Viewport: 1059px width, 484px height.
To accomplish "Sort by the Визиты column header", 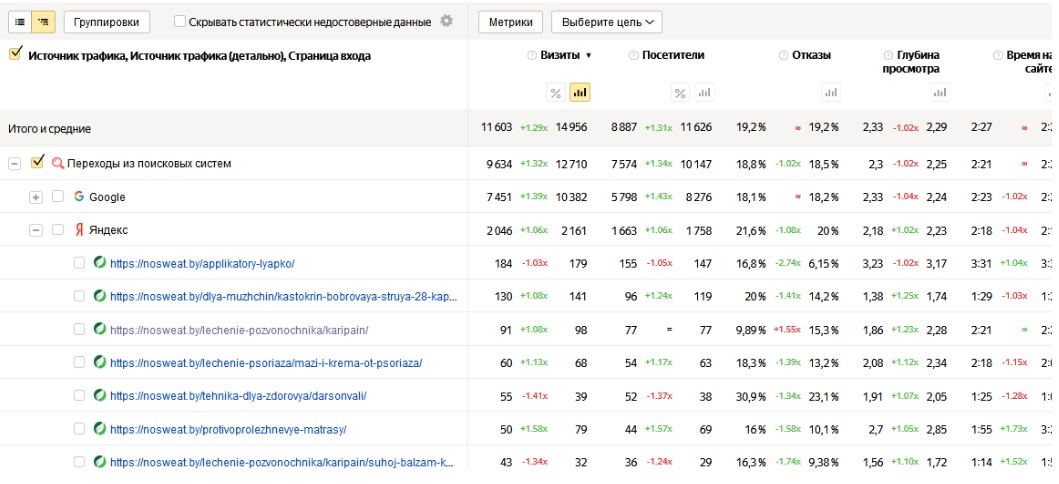I will pyautogui.click(x=560, y=56).
